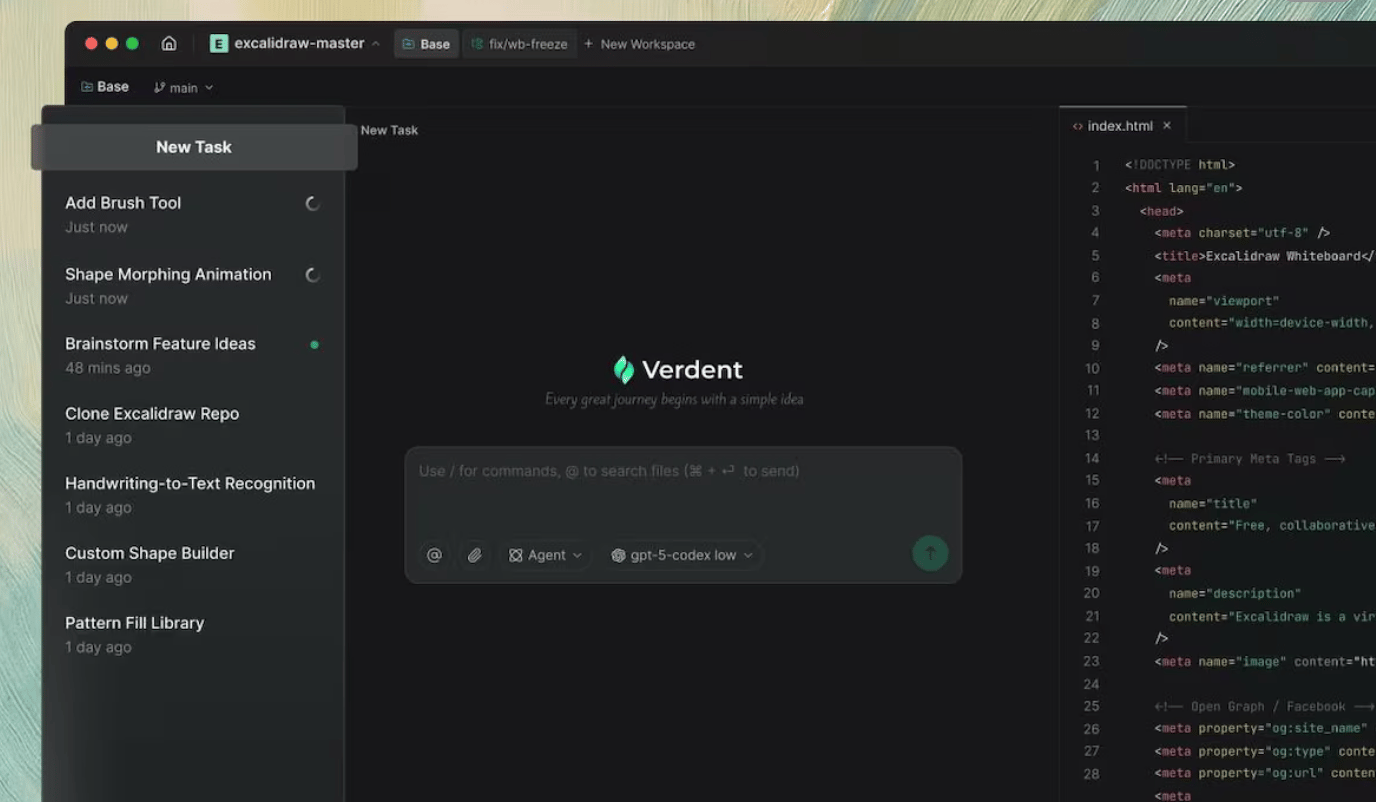Click the Verdent leaf logo
This screenshot has height=802, width=1376.
tap(624, 370)
